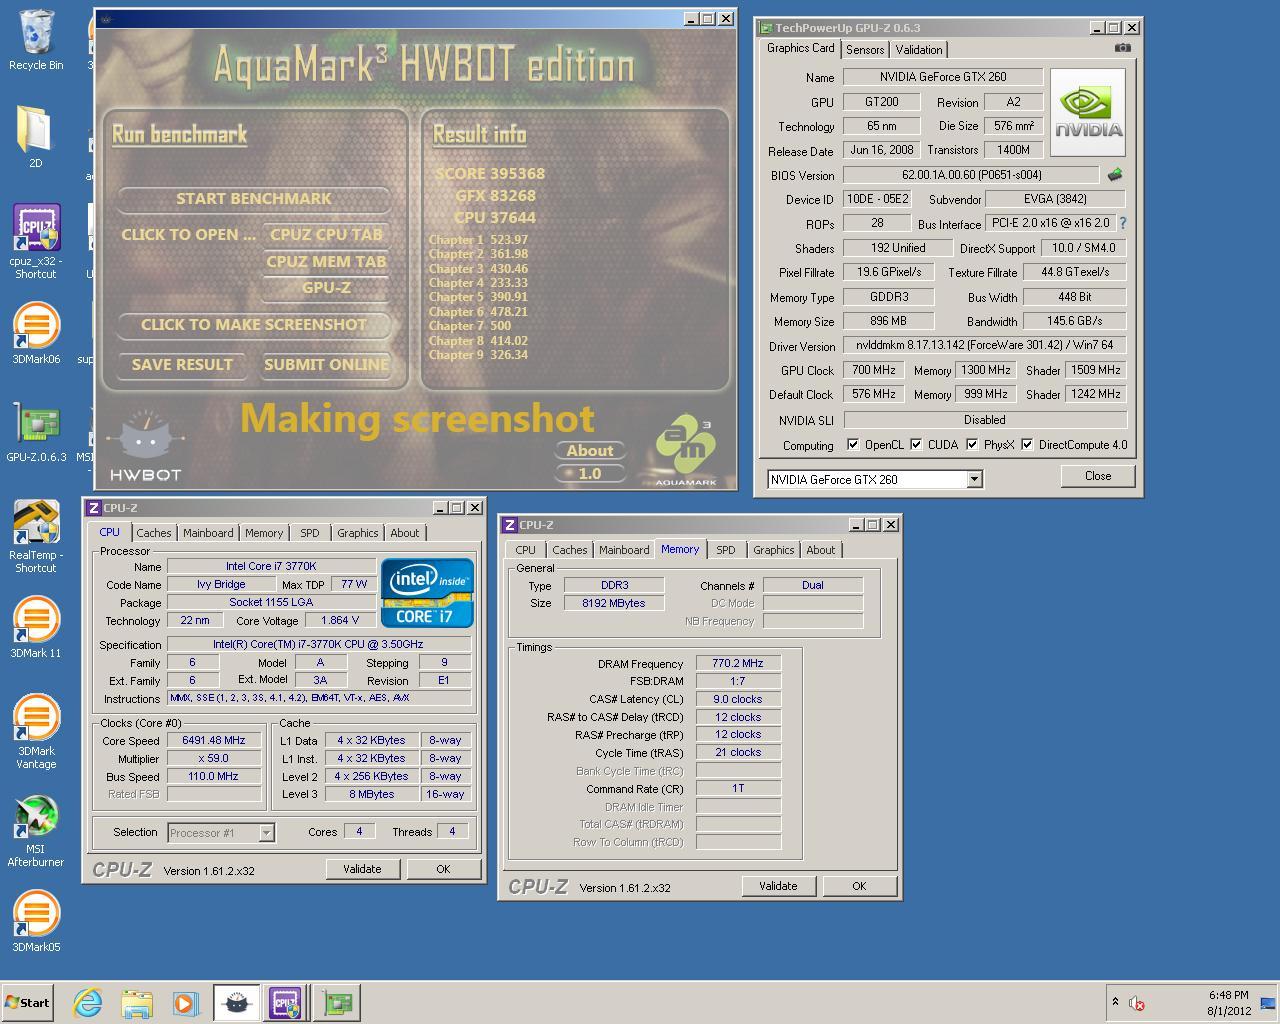
Task: Click the GPU-Z screenshot camera icon
Action: 1123,47
